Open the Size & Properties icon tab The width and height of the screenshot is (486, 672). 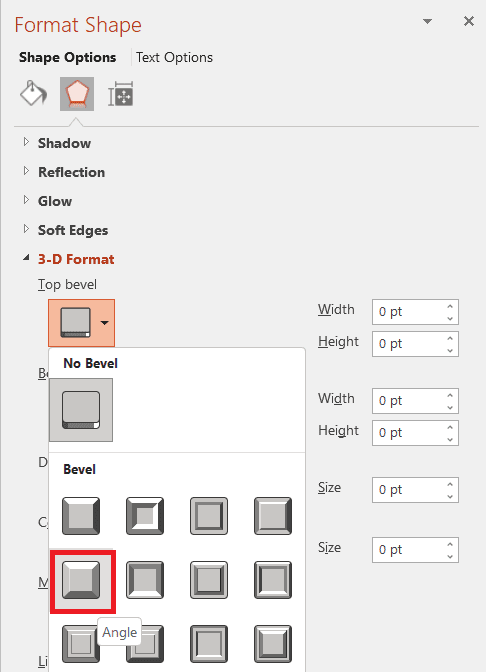tap(120, 94)
